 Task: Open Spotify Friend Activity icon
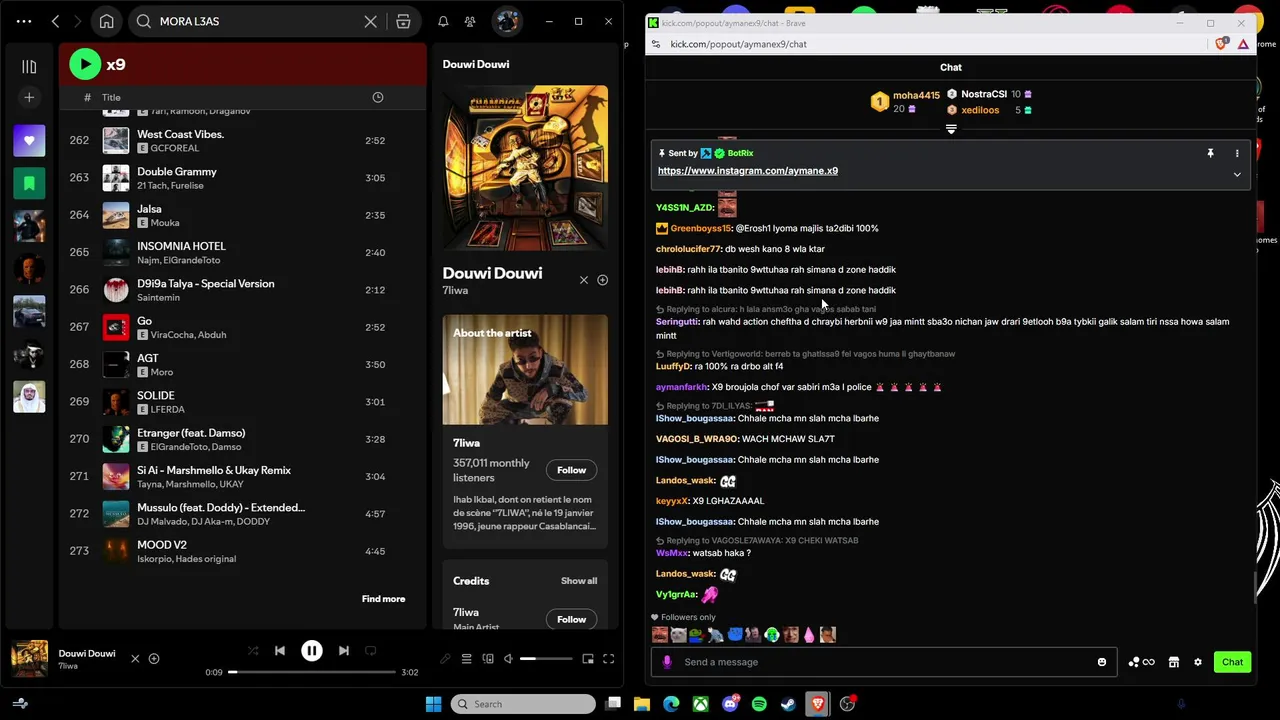[x=470, y=21]
